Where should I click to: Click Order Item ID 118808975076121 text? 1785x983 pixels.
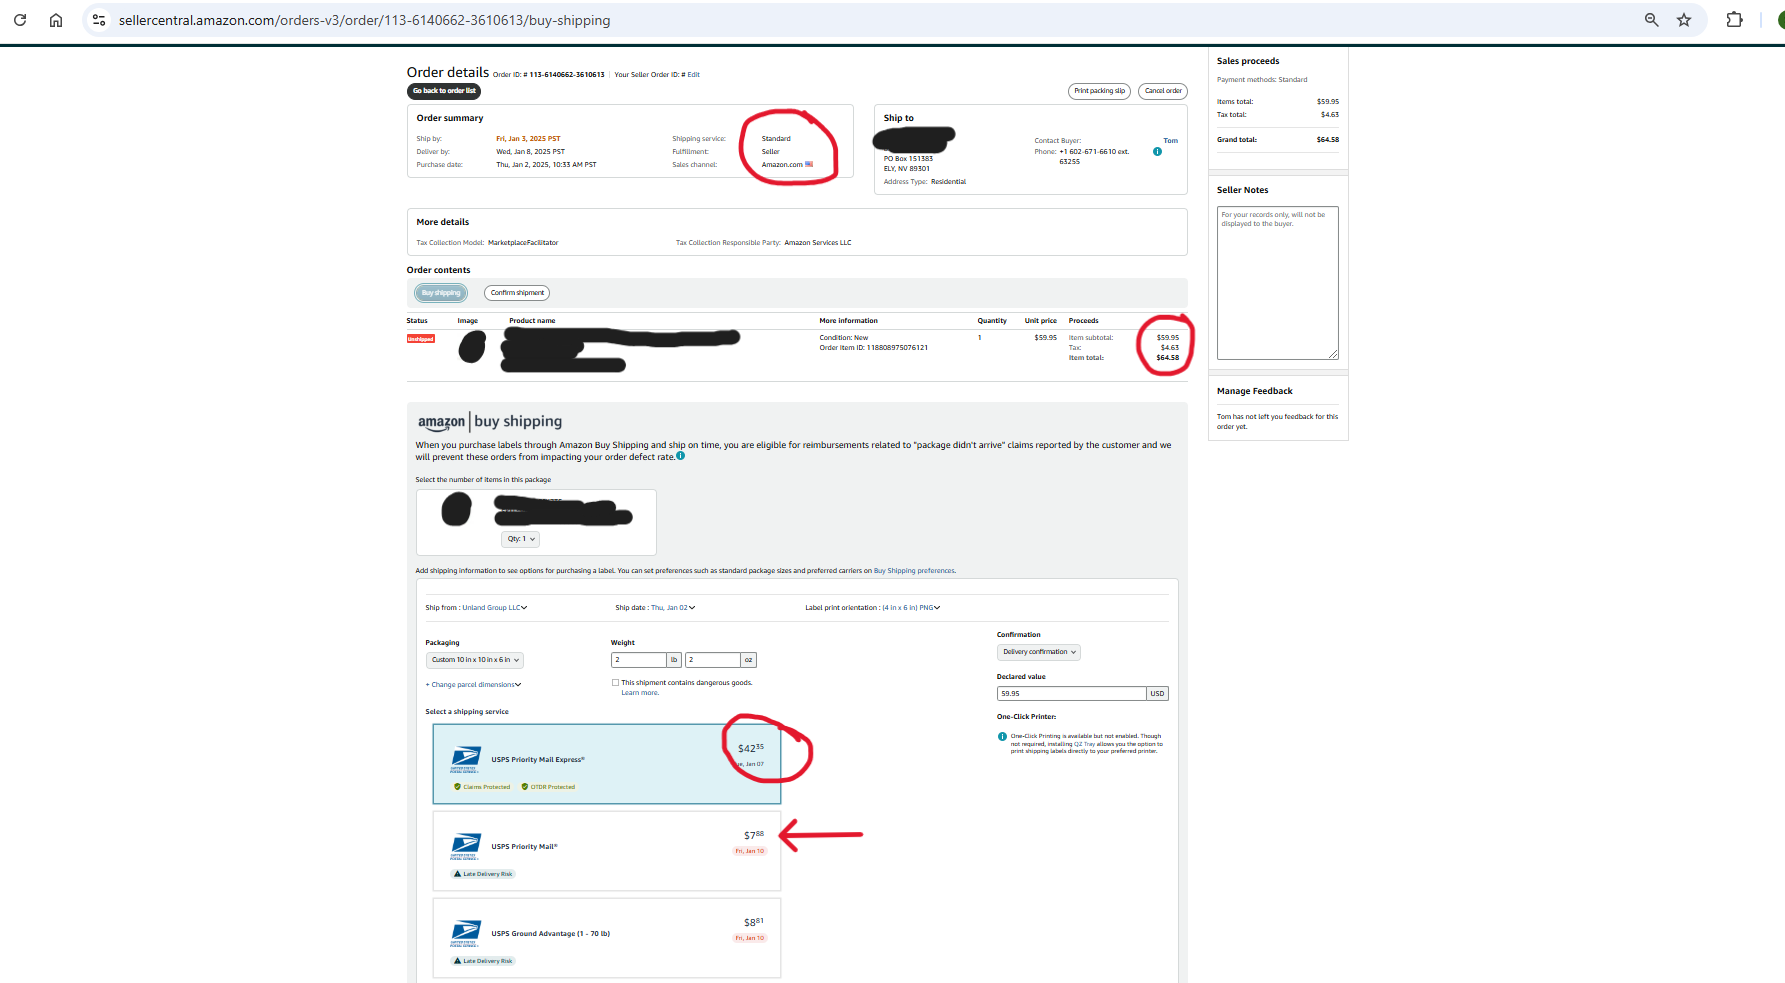(874, 348)
